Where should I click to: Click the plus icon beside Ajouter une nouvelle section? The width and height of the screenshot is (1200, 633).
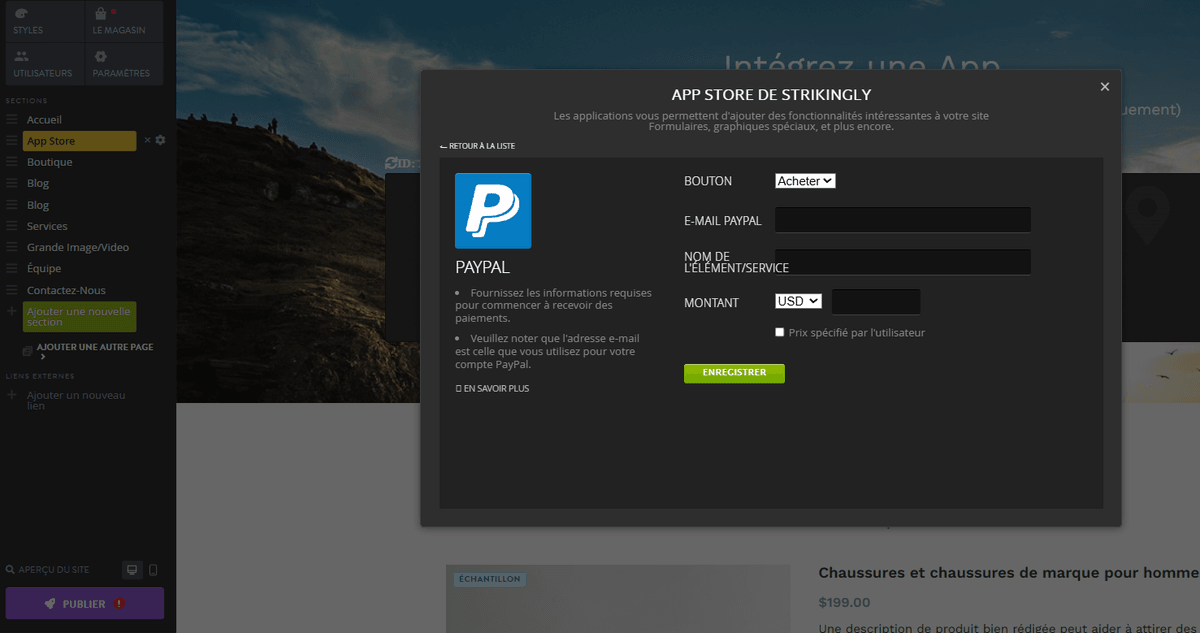coord(12,312)
